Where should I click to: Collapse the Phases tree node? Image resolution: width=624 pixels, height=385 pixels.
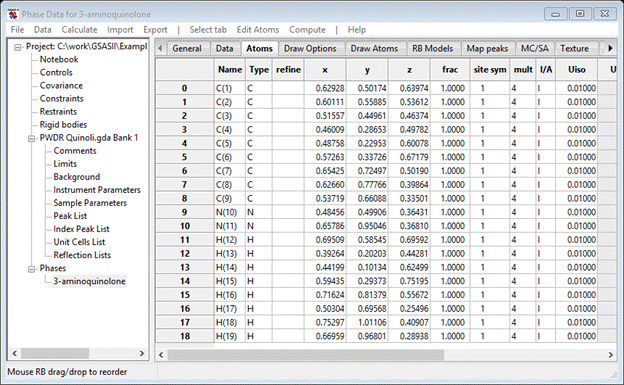pyautogui.click(x=31, y=269)
